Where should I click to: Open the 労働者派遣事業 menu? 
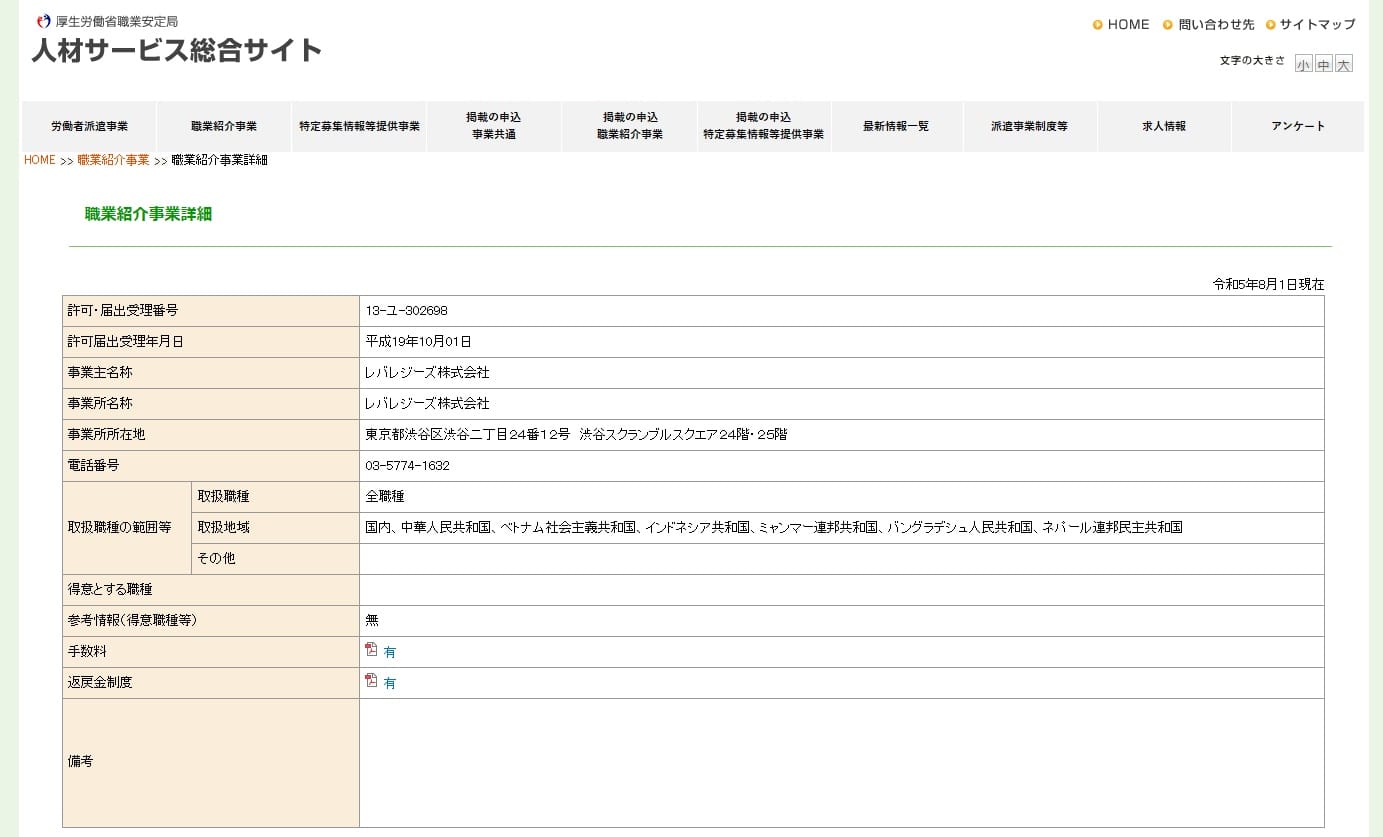pyautogui.click(x=89, y=126)
